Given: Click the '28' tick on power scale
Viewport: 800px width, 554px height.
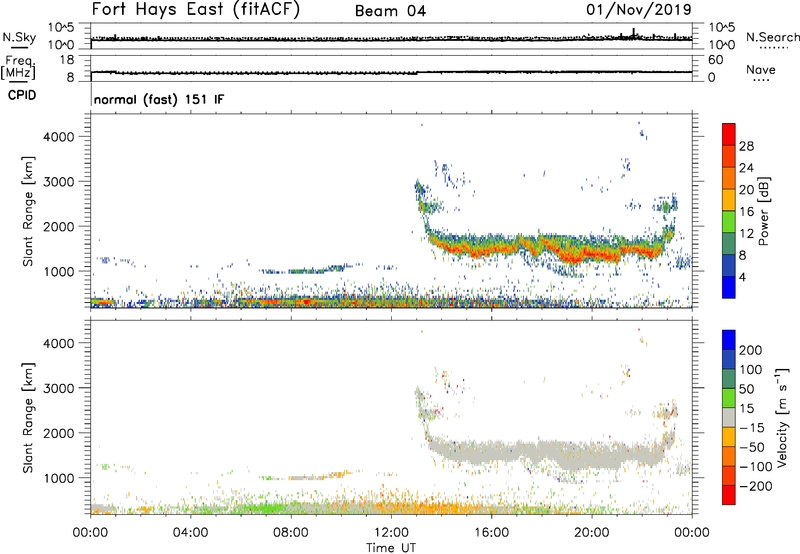Looking at the screenshot, I should click(746, 146).
